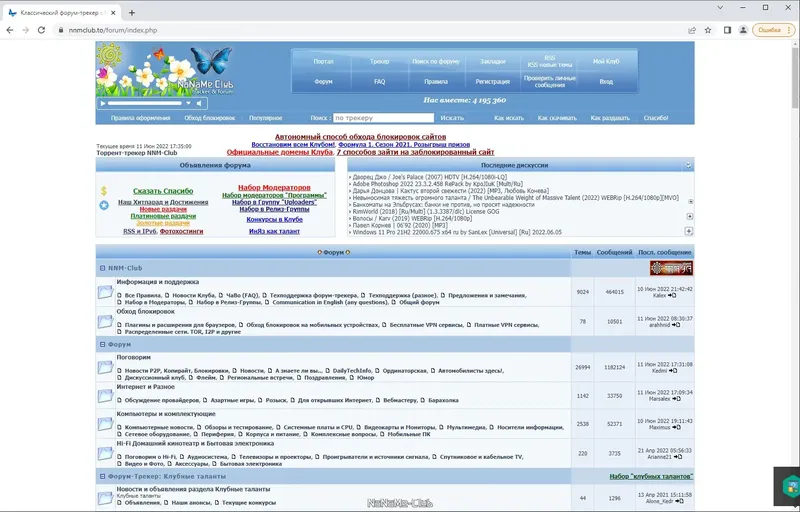Screen dimensions: 800x512
Task: Open a new browser tab with plus button
Action: pyautogui.click(x=132, y=13)
